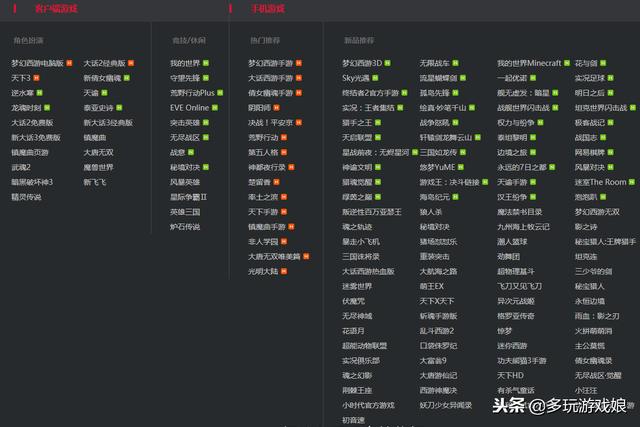Select the 无尽战区·觉醒 entry

[598, 375]
